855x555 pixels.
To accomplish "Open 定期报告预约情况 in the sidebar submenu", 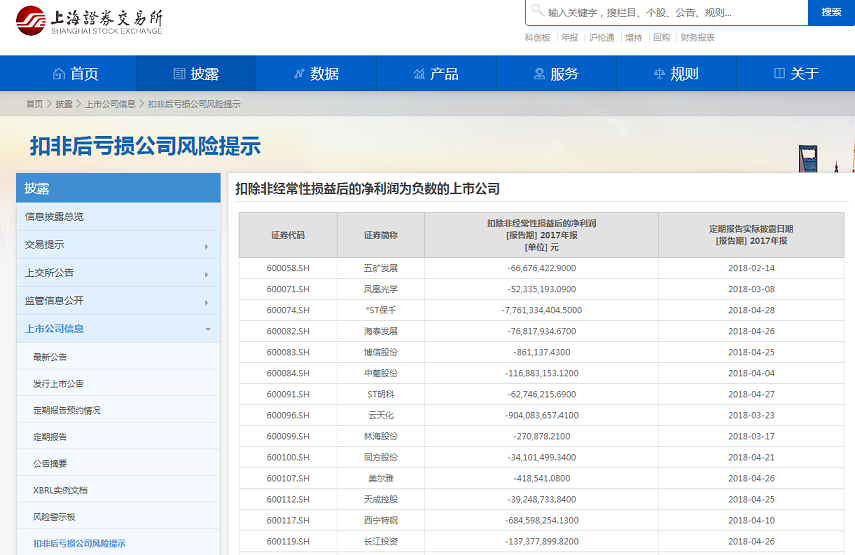I will pos(118,410).
